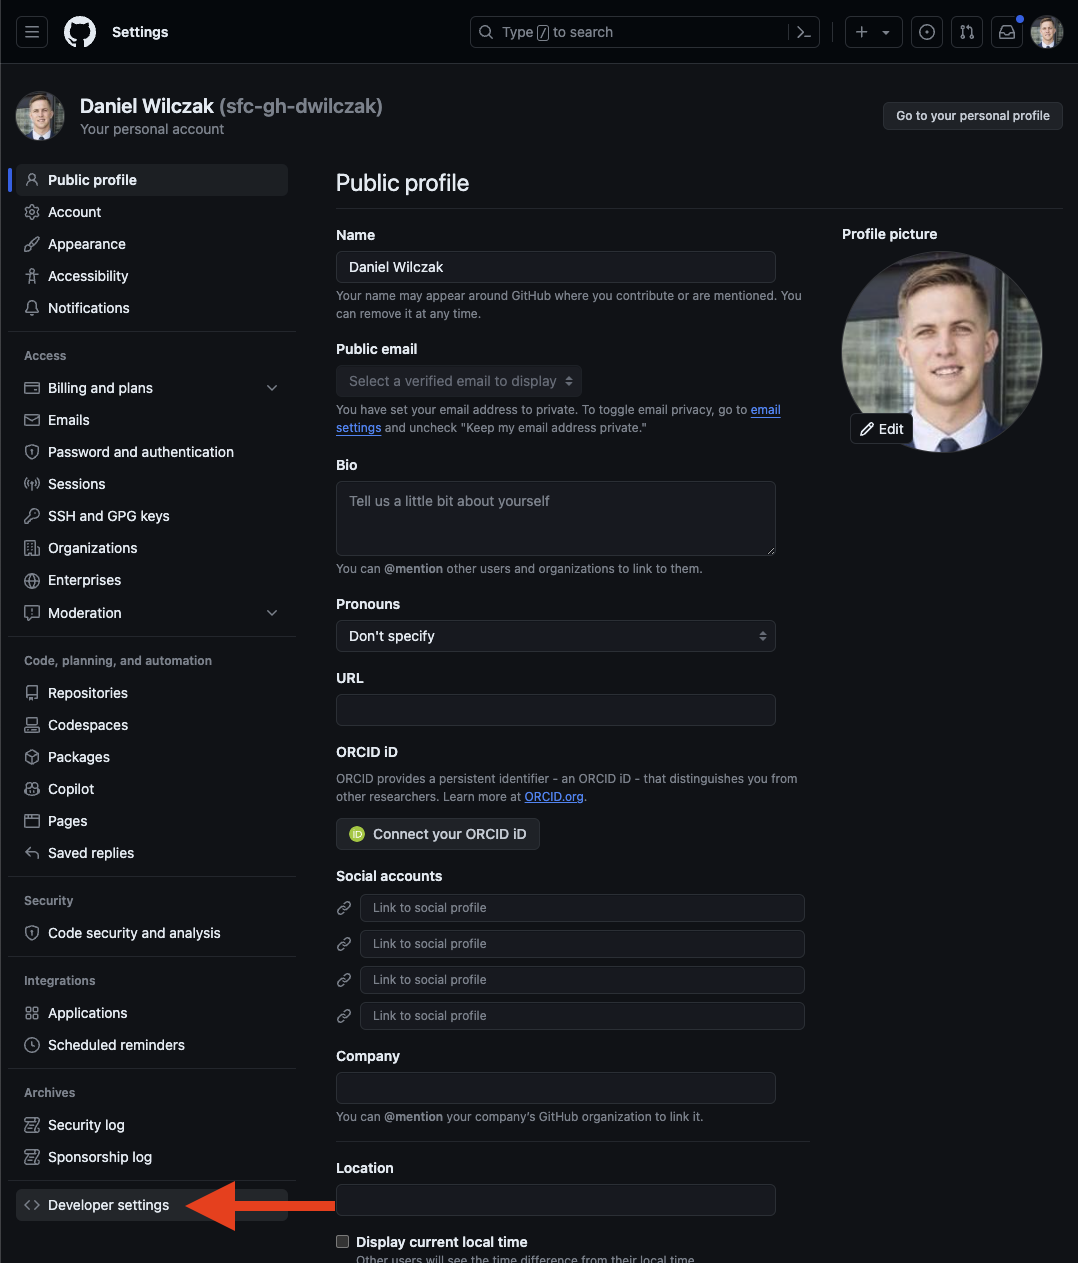Click the user avatar in header

pyautogui.click(x=1047, y=32)
